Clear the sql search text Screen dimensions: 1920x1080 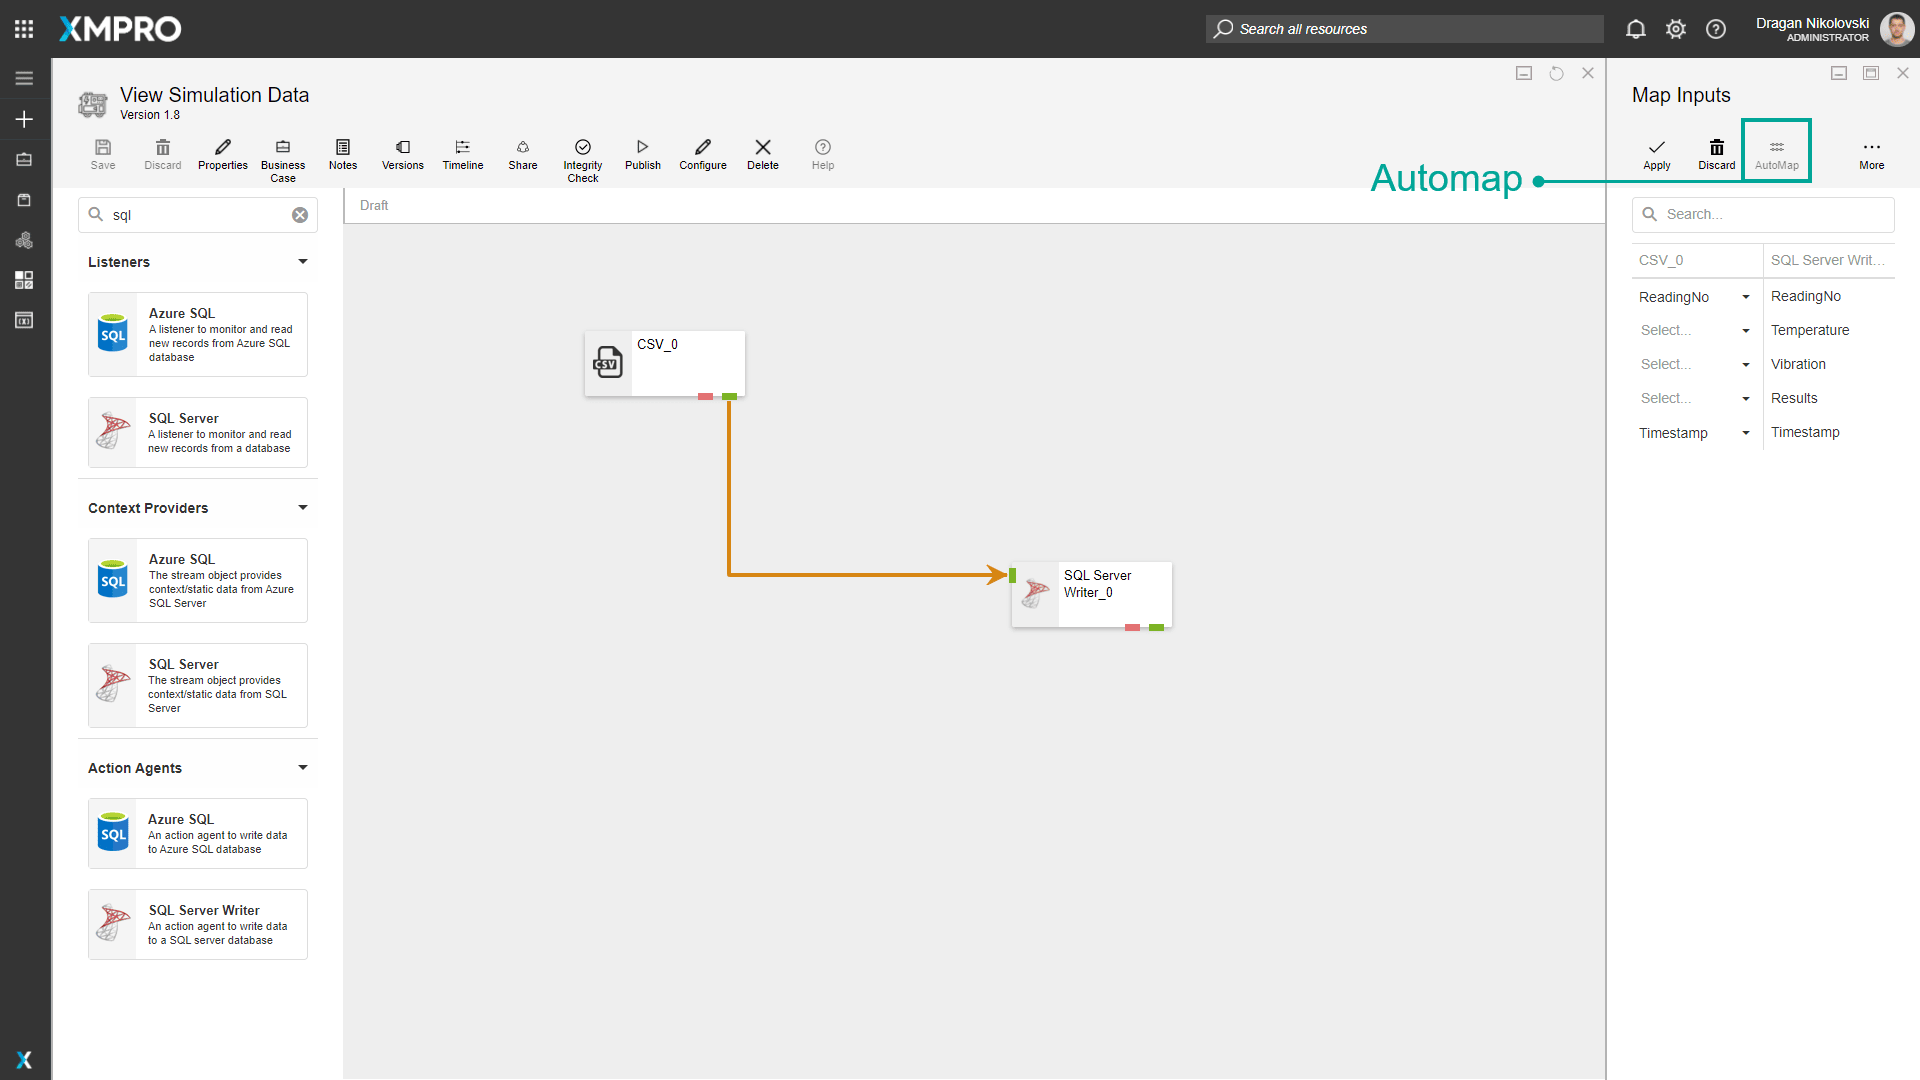click(300, 215)
